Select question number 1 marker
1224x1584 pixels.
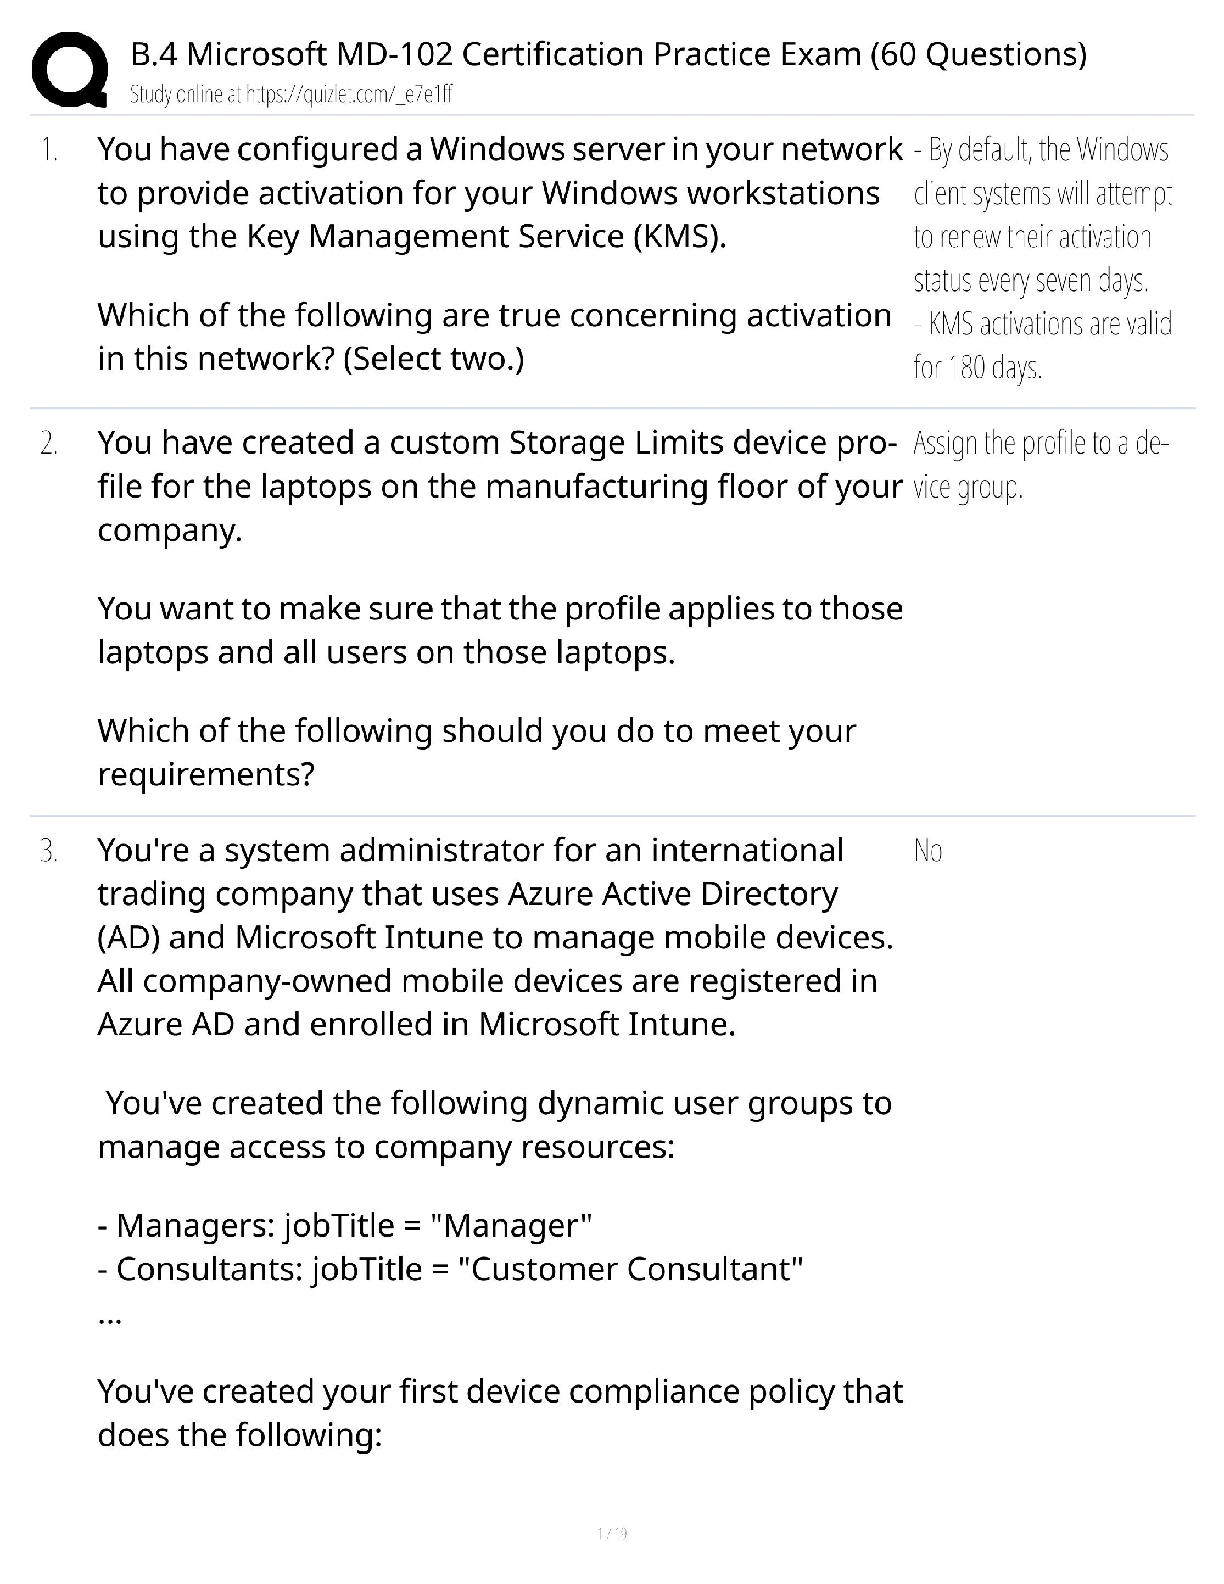click(49, 150)
